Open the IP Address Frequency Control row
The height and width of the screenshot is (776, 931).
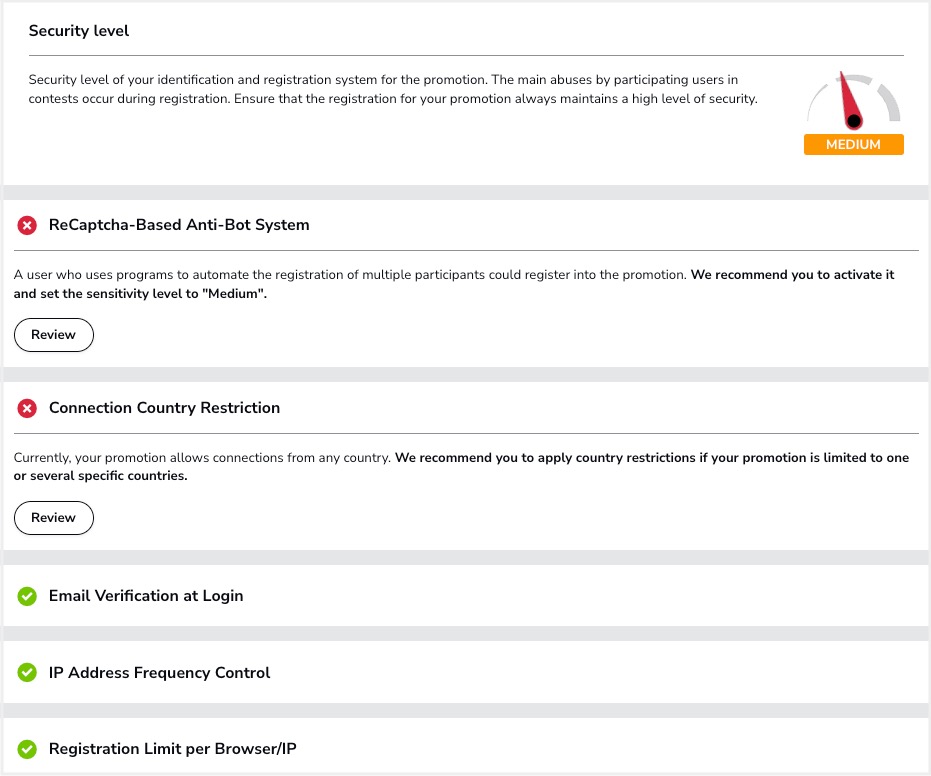click(160, 673)
